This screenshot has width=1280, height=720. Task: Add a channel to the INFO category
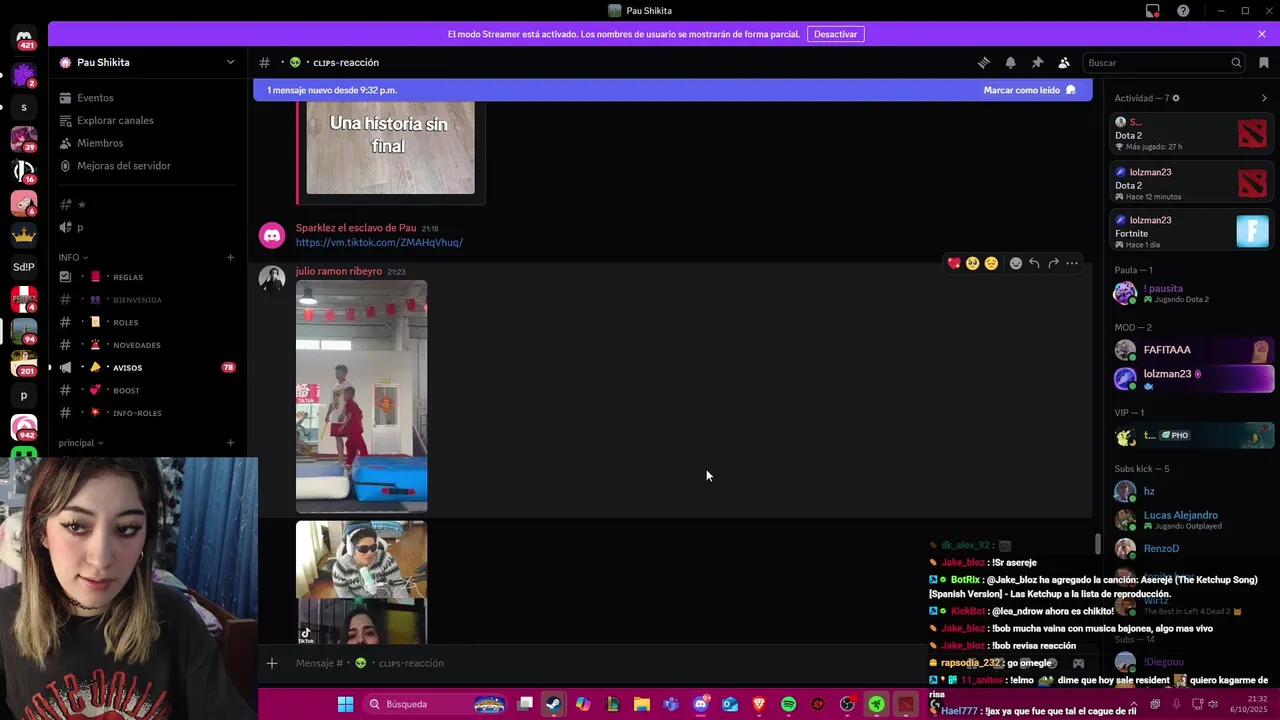tap(230, 257)
